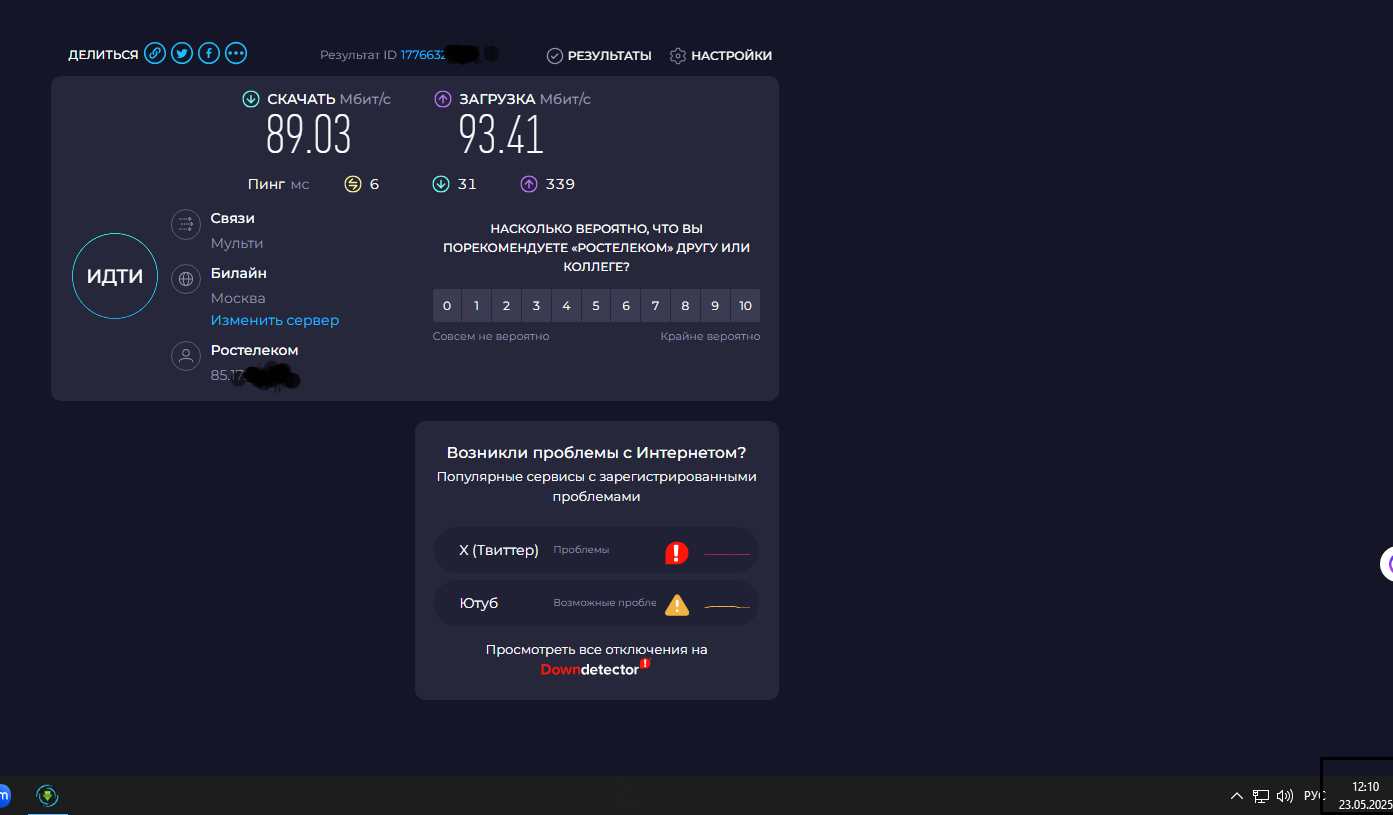The width and height of the screenshot is (1393, 815).
Task: Expand the X (Твиттер) problems row
Action: point(596,550)
